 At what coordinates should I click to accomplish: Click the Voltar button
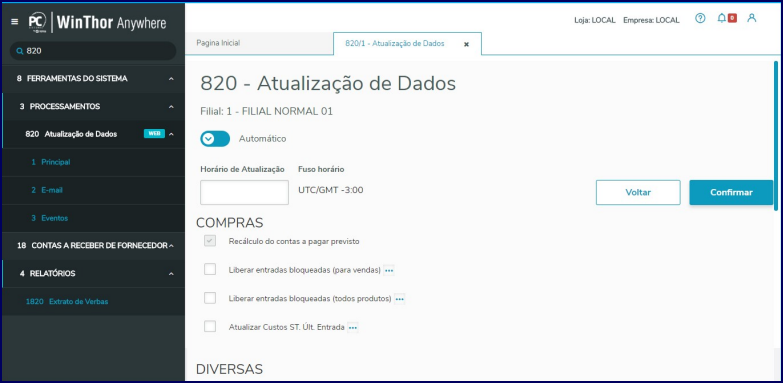point(638,192)
